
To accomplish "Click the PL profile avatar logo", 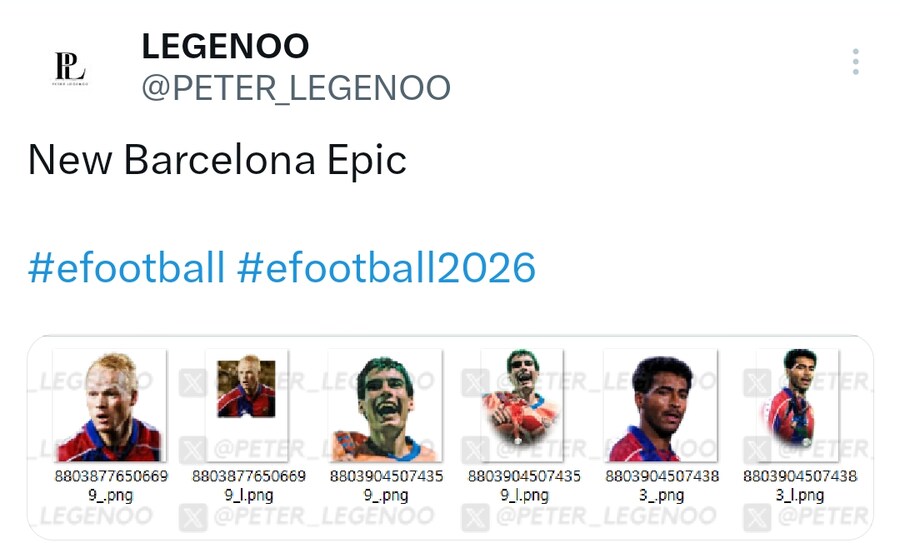I will click(x=70, y=68).
